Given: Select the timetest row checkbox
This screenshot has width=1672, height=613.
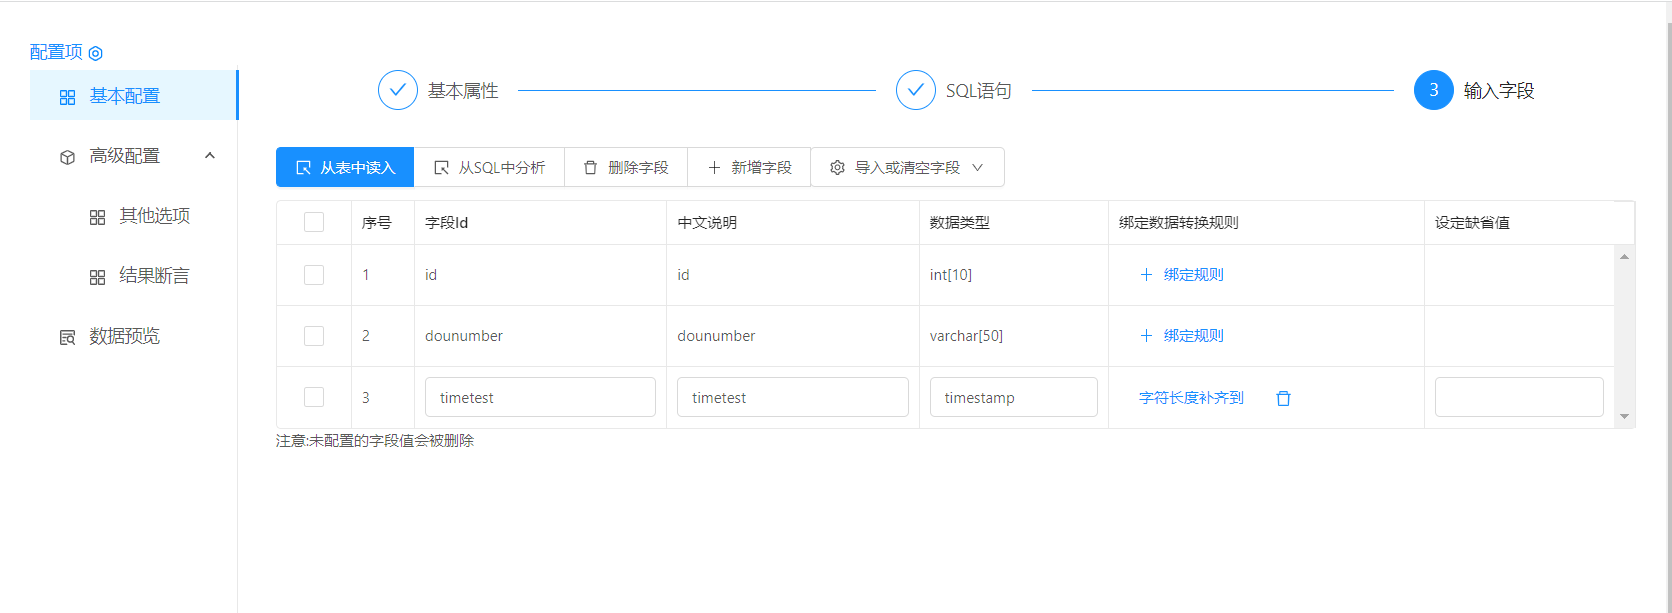Looking at the screenshot, I should click(314, 397).
